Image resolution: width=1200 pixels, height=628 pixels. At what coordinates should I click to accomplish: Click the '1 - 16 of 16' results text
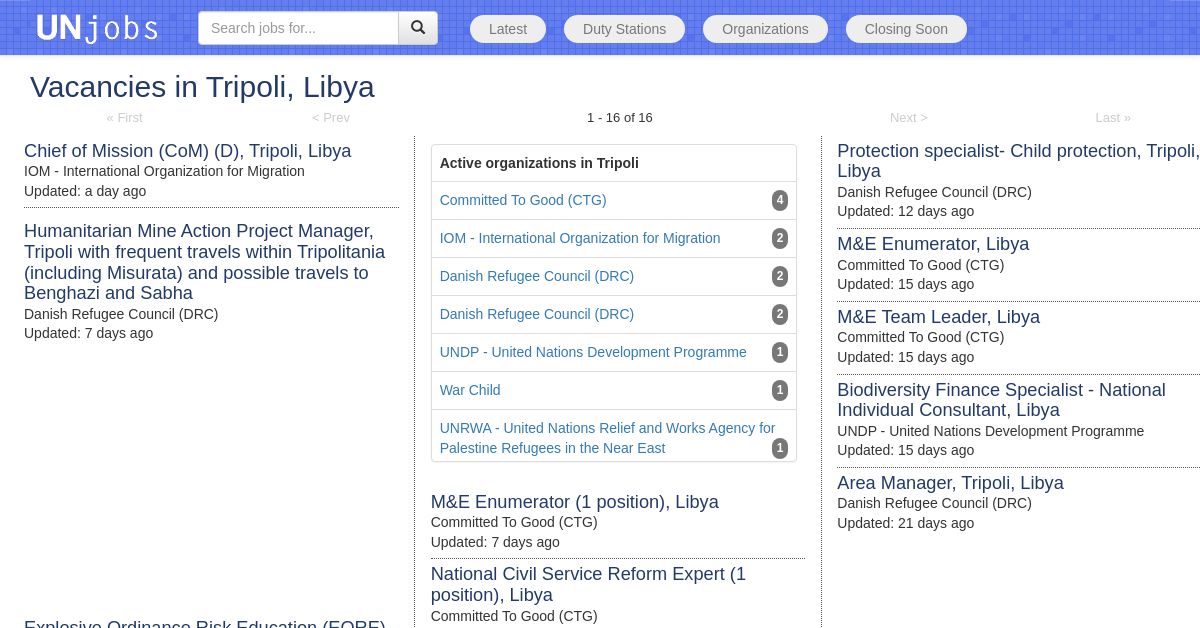[x=620, y=117]
